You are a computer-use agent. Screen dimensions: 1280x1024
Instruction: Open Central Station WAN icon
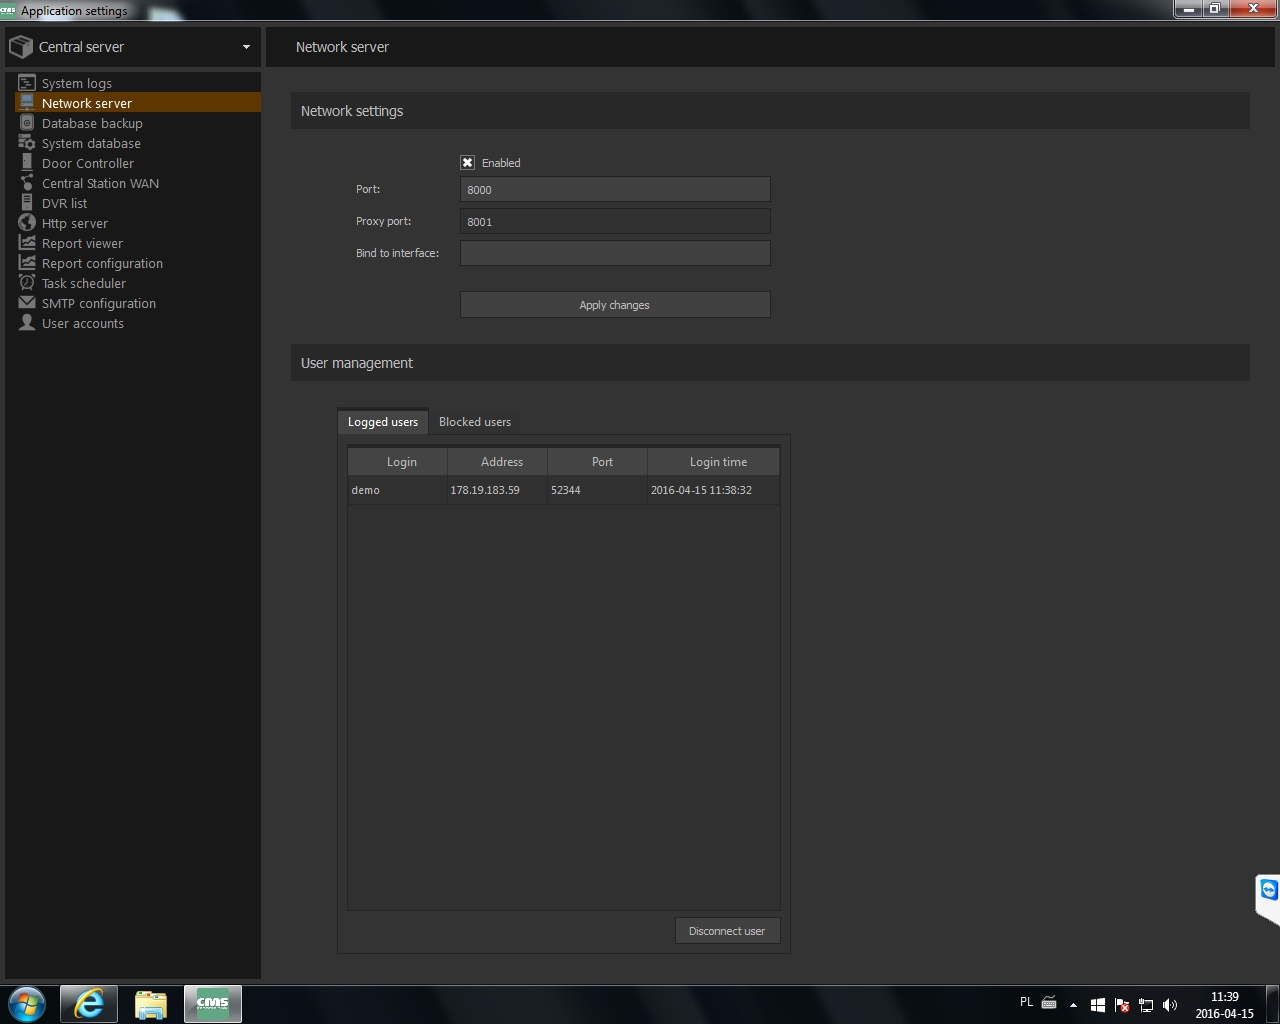pyautogui.click(x=27, y=183)
